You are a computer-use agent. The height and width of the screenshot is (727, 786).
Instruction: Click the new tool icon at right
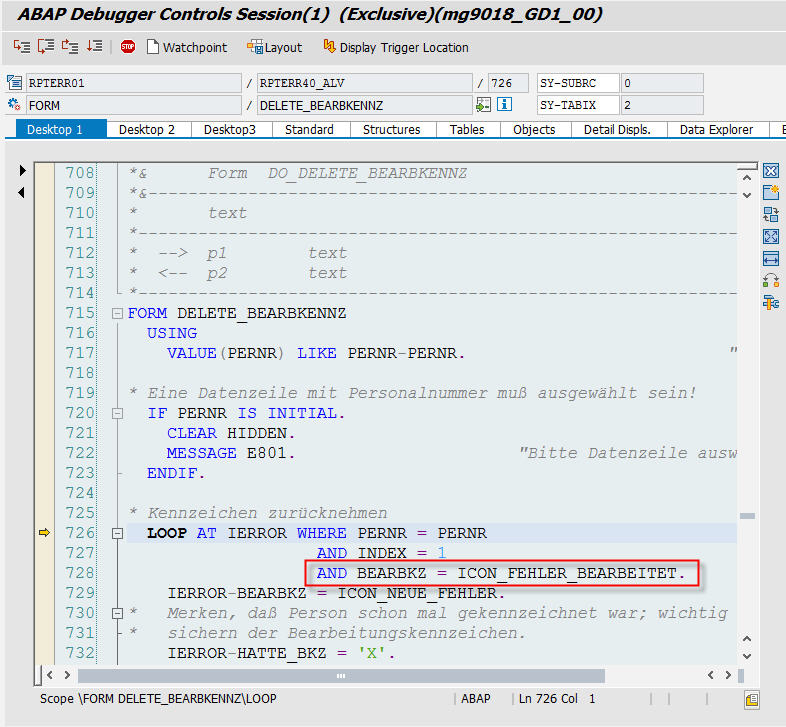click(770, 192)
